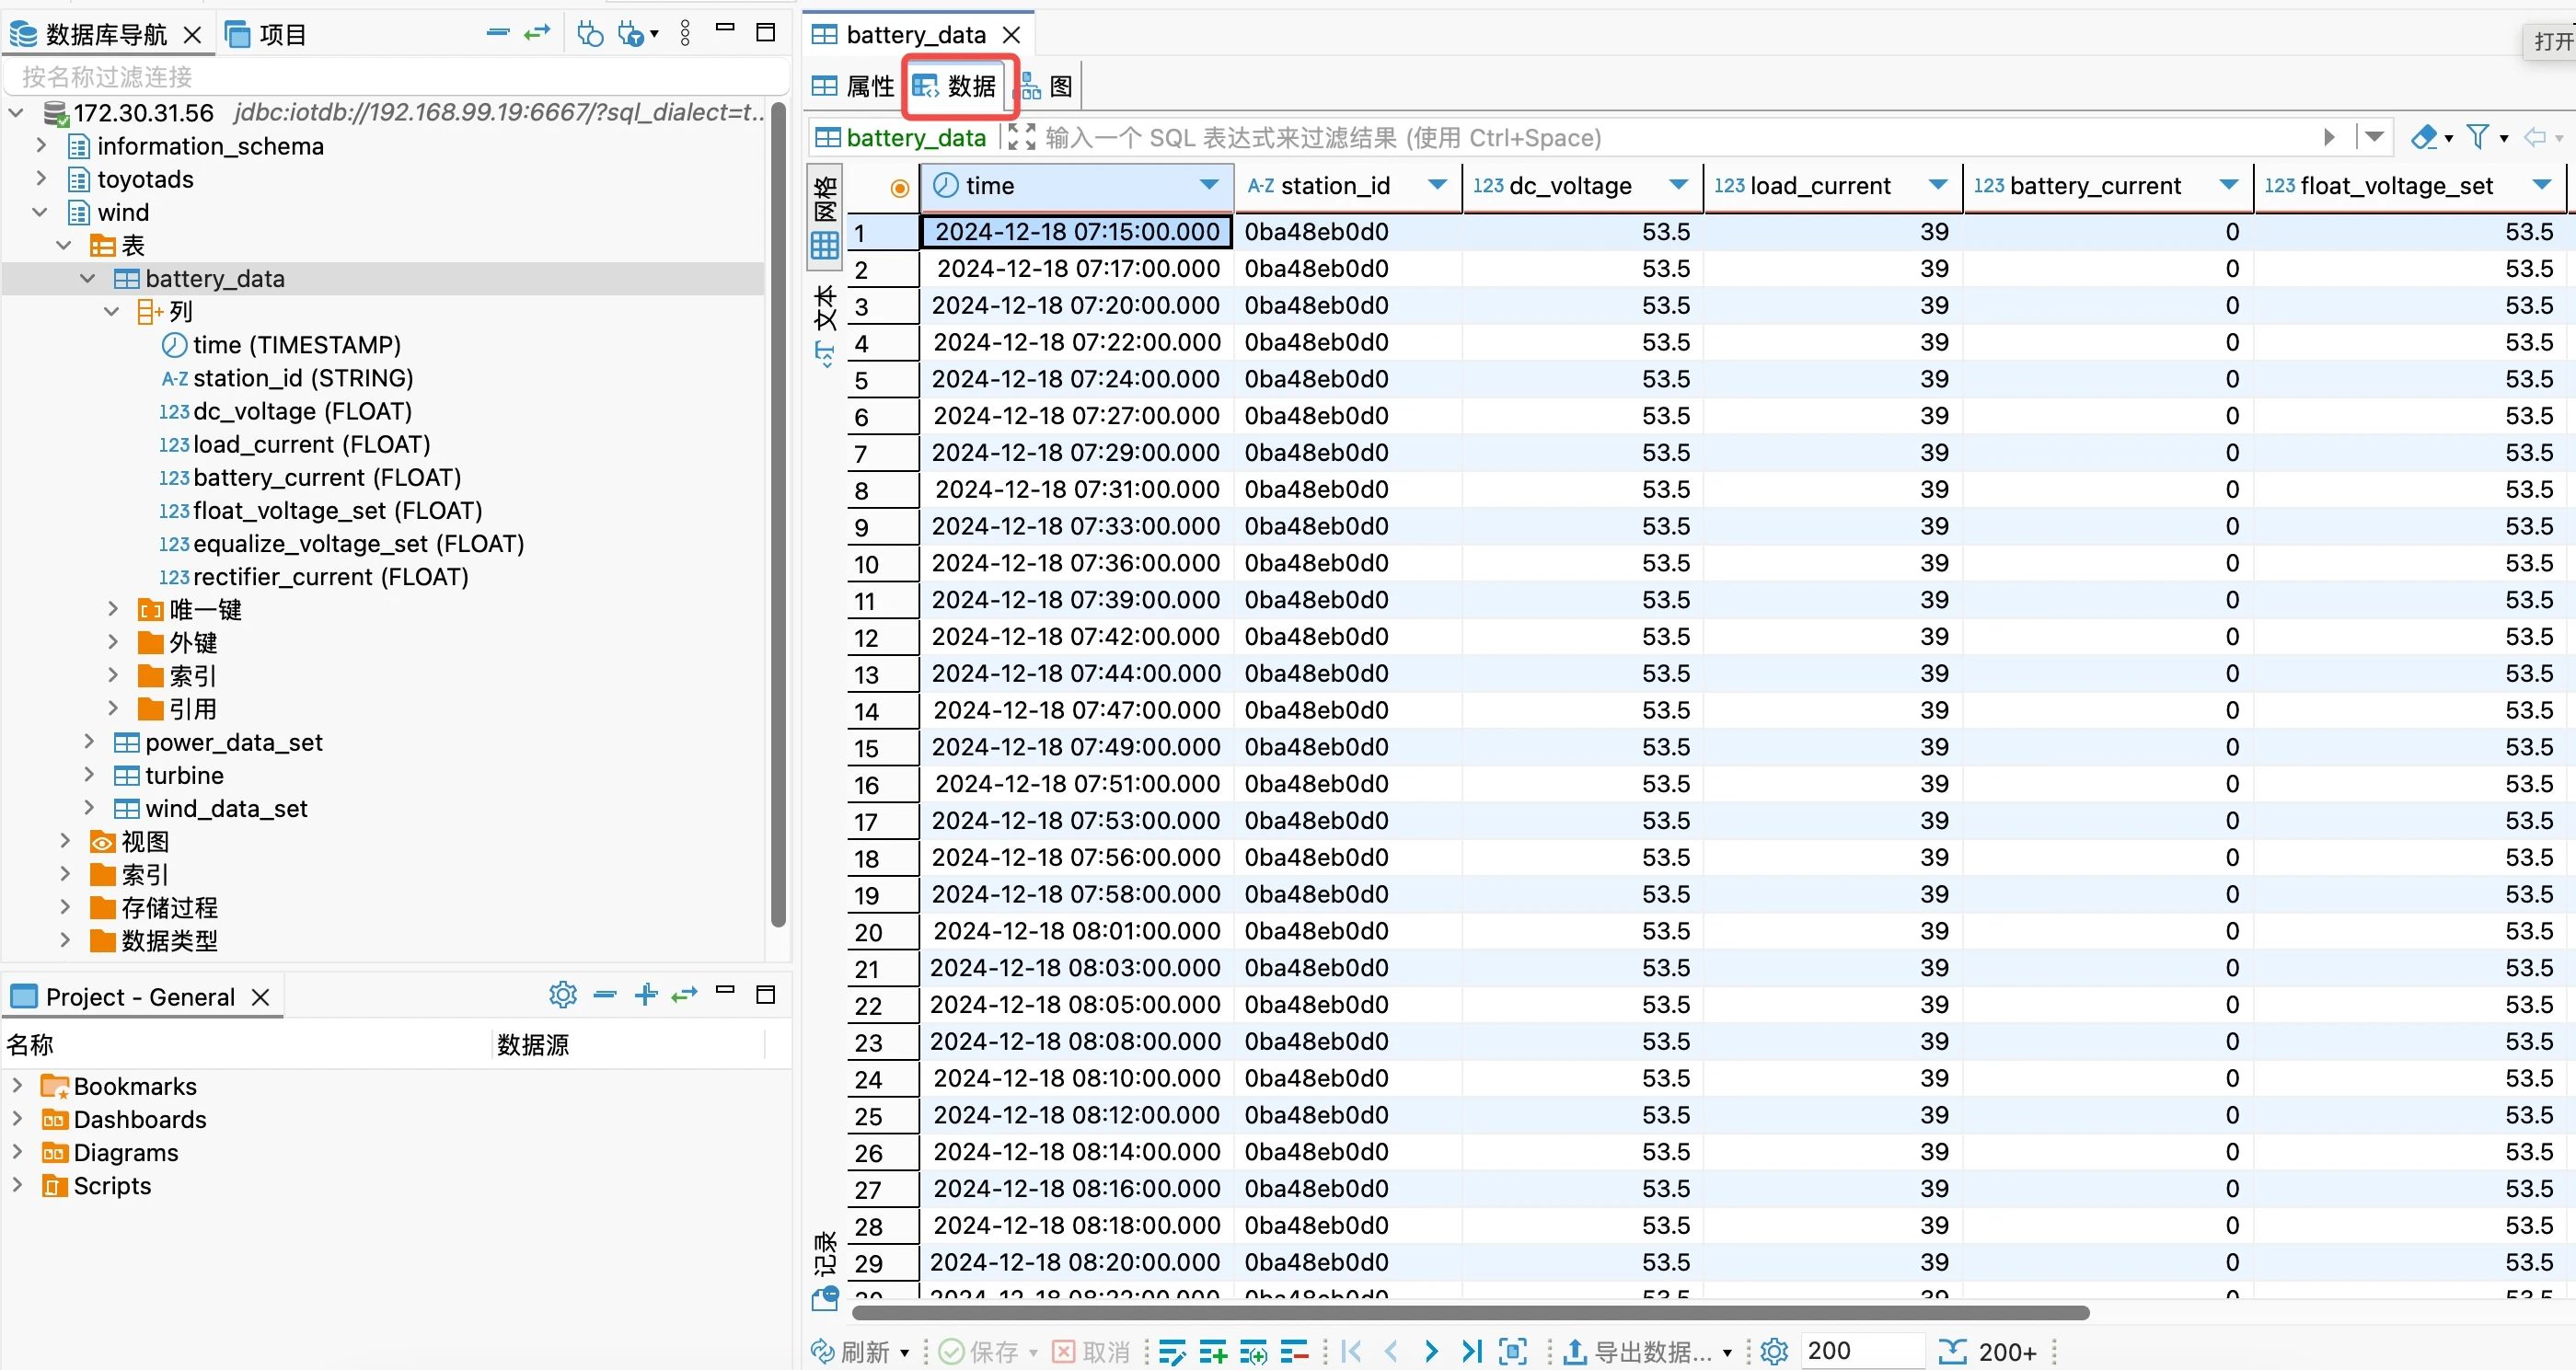Click the delete row icon

pyautogui.click(x=1294, y=1352)
